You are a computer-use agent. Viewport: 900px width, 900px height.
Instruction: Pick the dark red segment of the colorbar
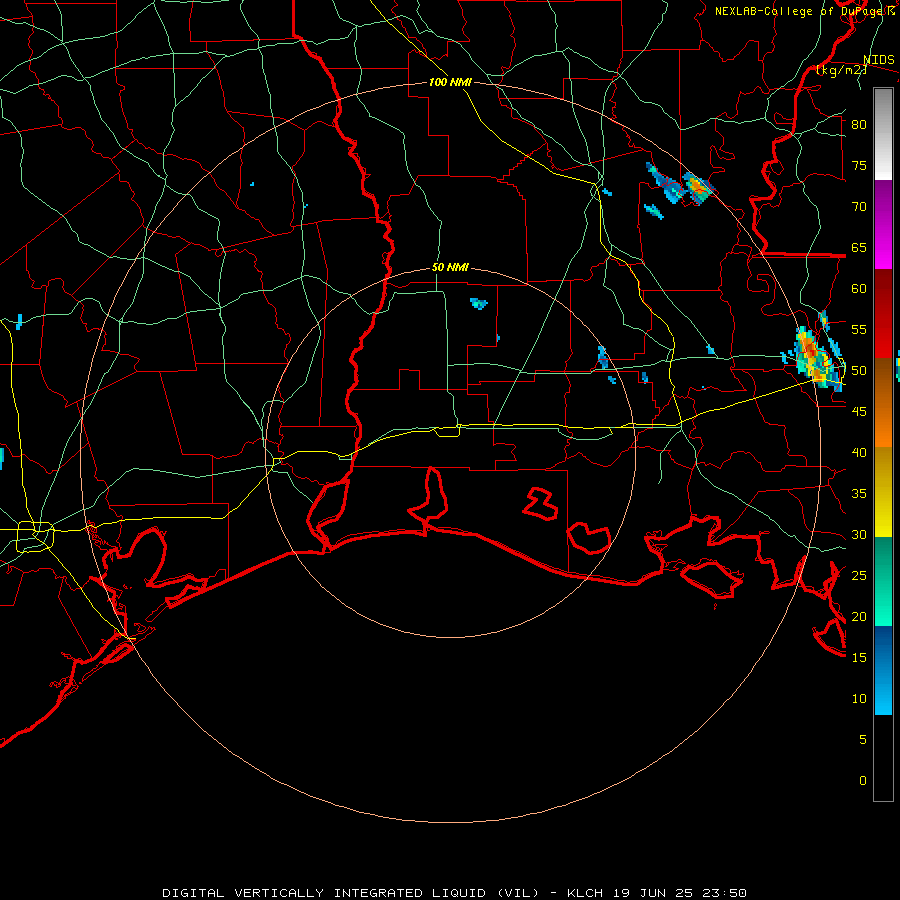pos(883,314)
